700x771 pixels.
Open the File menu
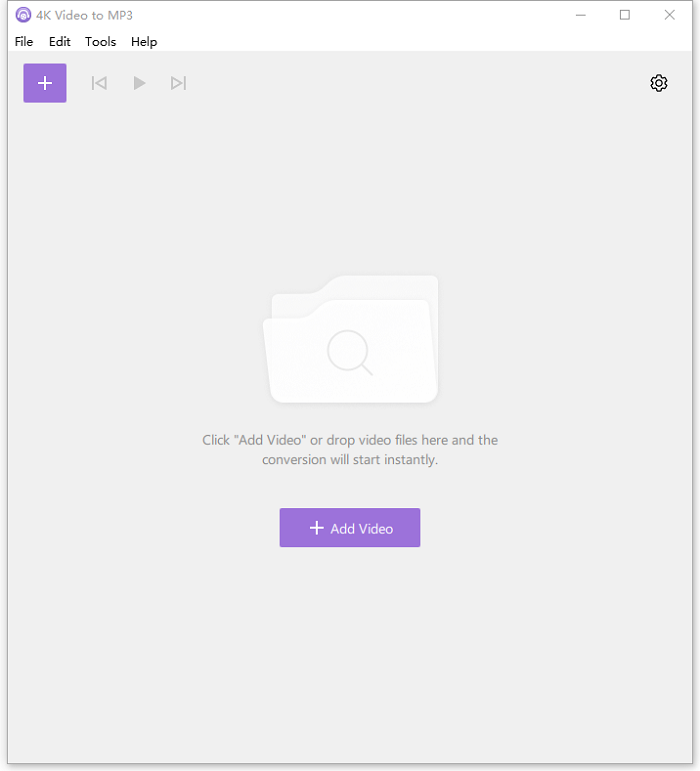click(24, 42)
